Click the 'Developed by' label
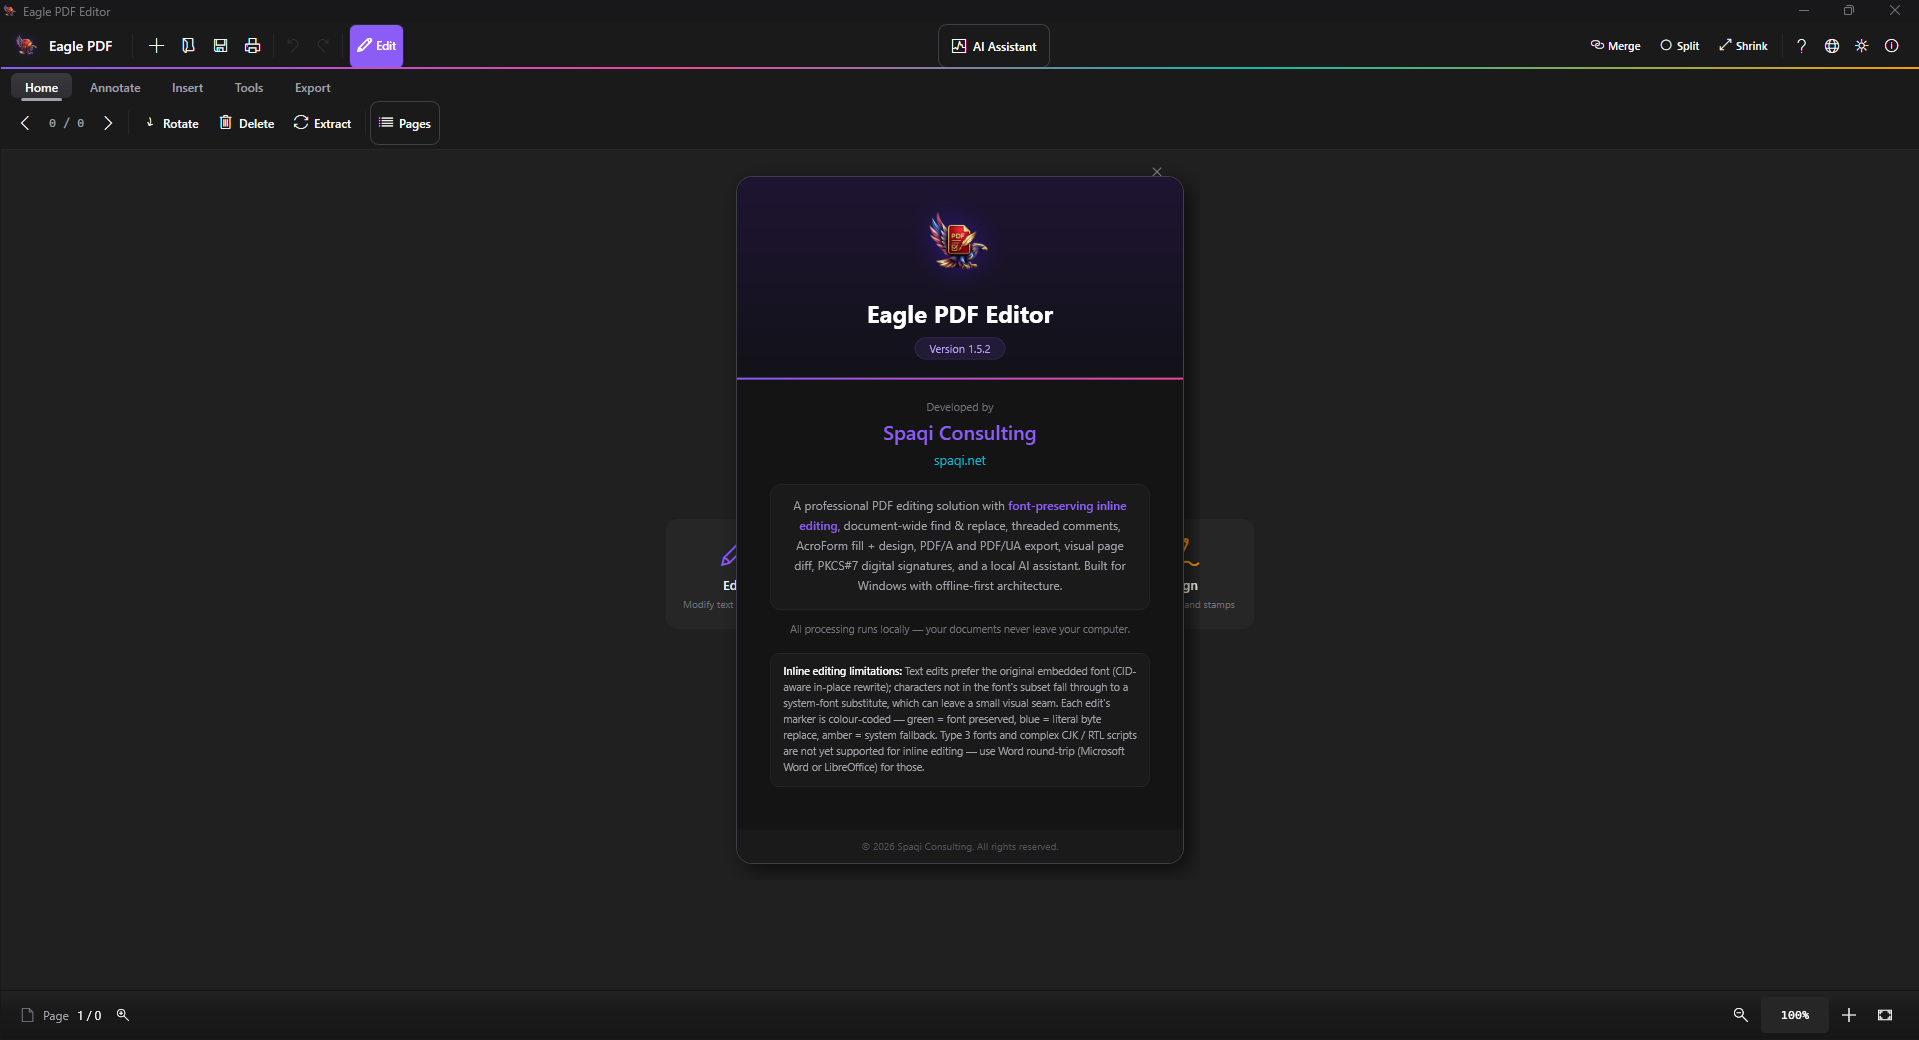This screenshot has height=1040, width=1919. pyautogui.click(x=960, y=407)
